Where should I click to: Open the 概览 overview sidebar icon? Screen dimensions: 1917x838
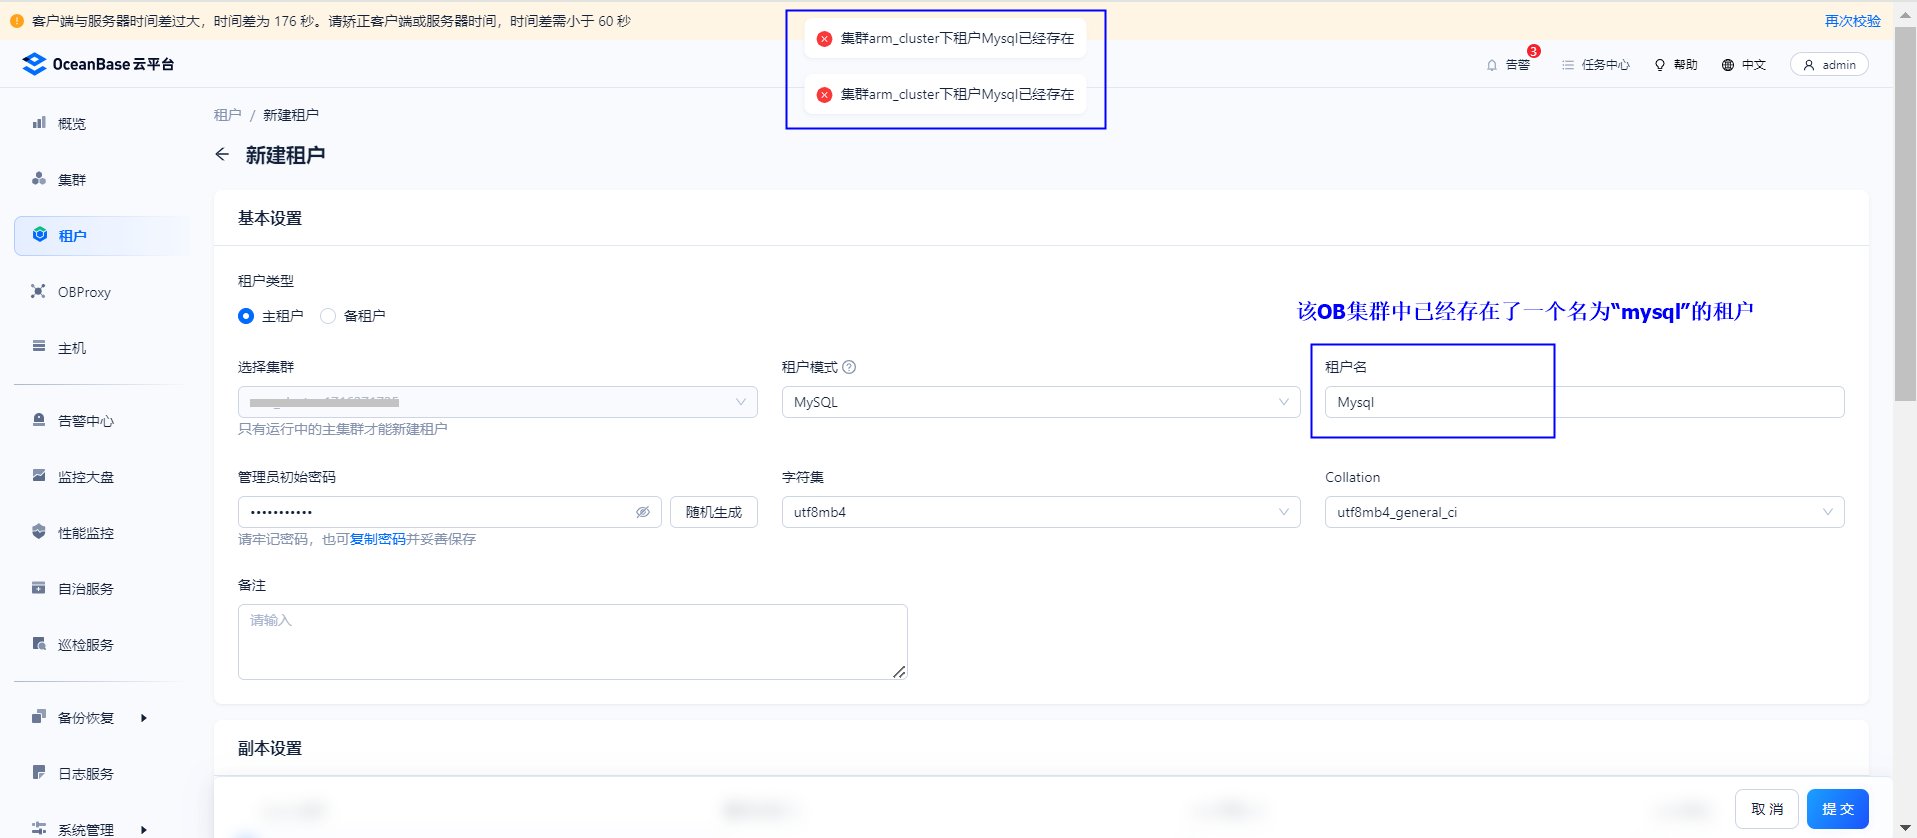tap(39, 123)
